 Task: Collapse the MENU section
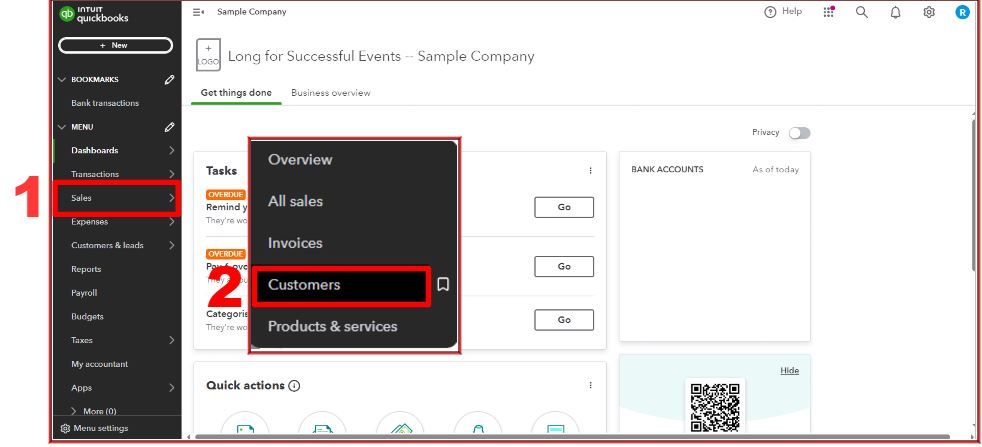61,127
